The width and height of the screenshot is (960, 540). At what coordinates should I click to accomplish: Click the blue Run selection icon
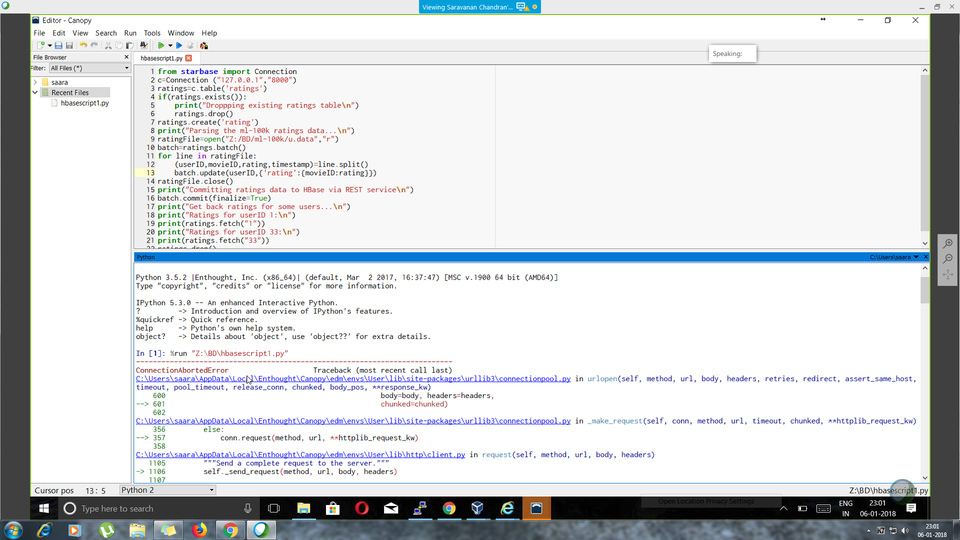click(x=179, y=45)
